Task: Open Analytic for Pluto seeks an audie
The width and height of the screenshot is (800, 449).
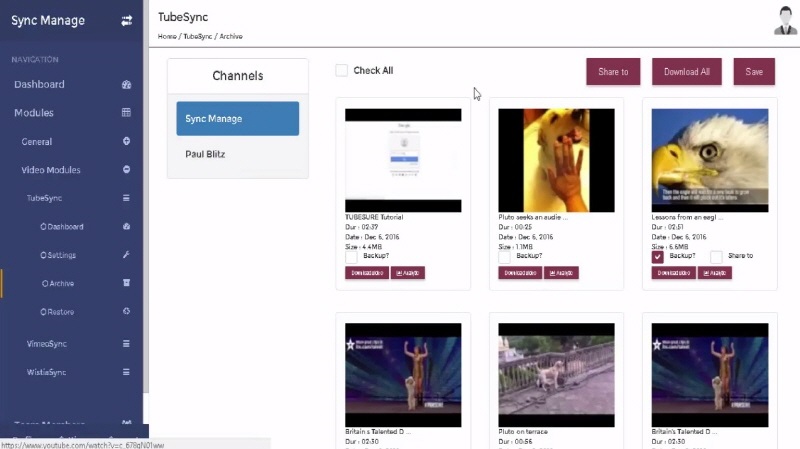Action: coord(561,273)
